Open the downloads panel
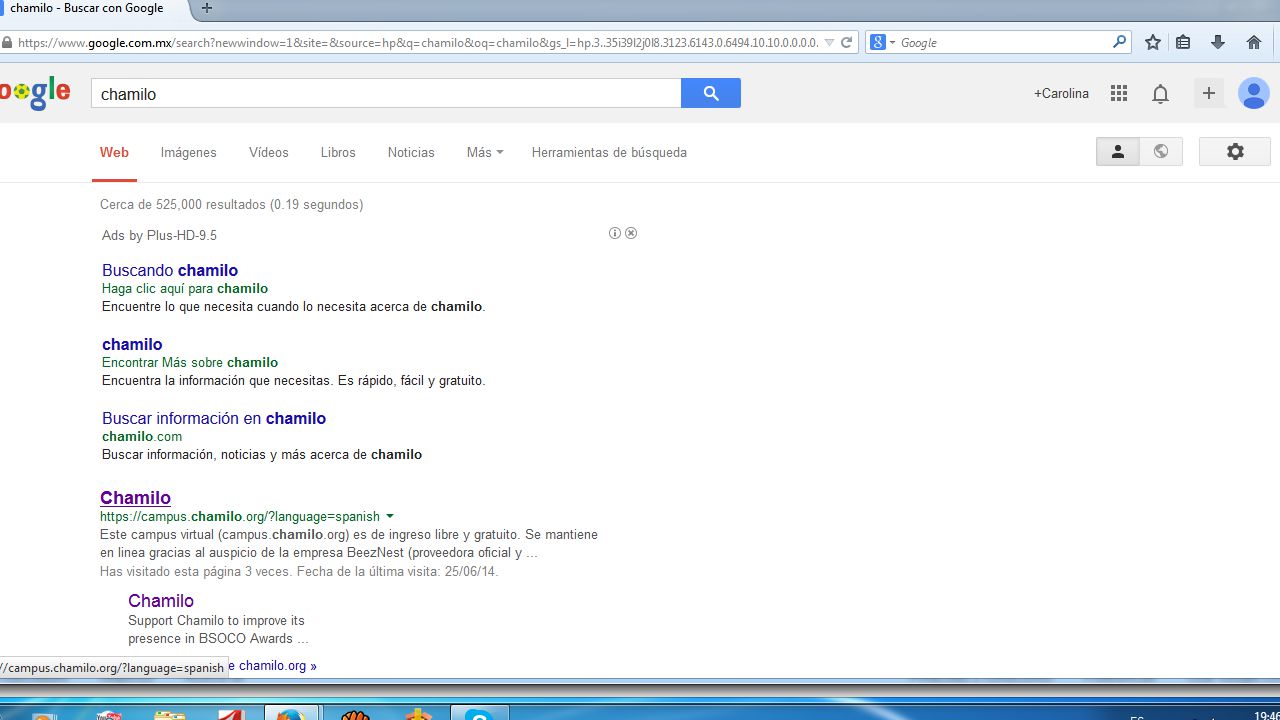The width and height of the screenshot is (1280, 720). [x=1218, y=43]
